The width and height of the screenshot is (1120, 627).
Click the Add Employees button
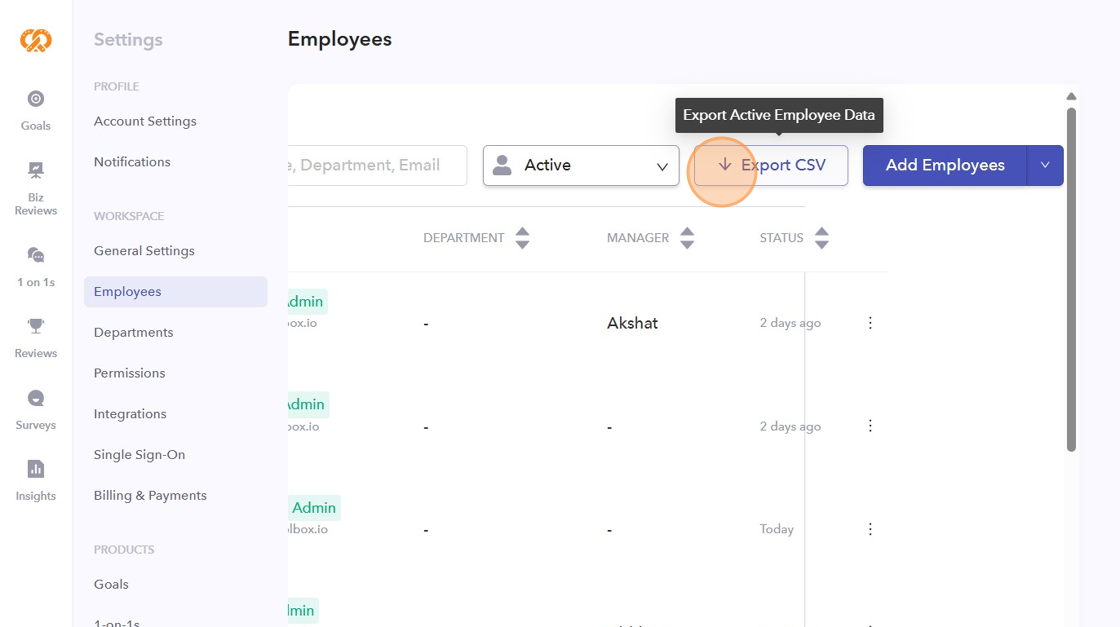944,166
